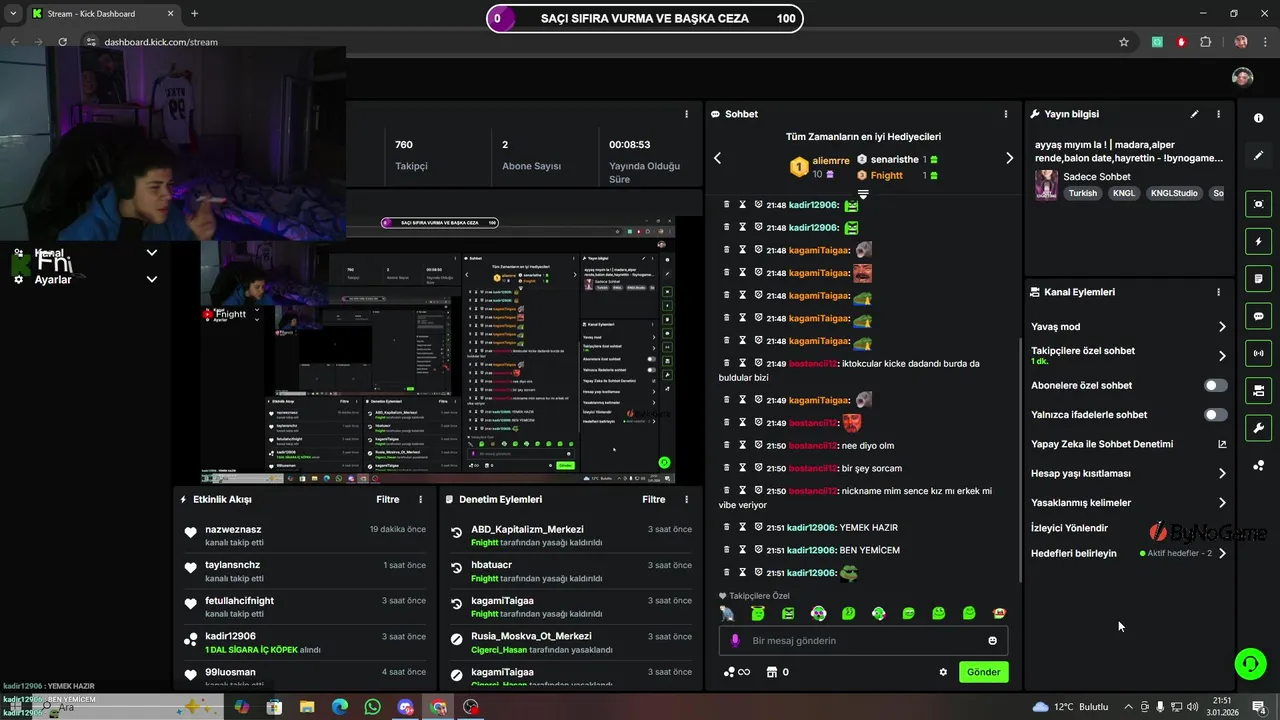The image size is (1280, 720).
Task: Open nazweznasz in activity feed
Action: click(x=233, y=529)
